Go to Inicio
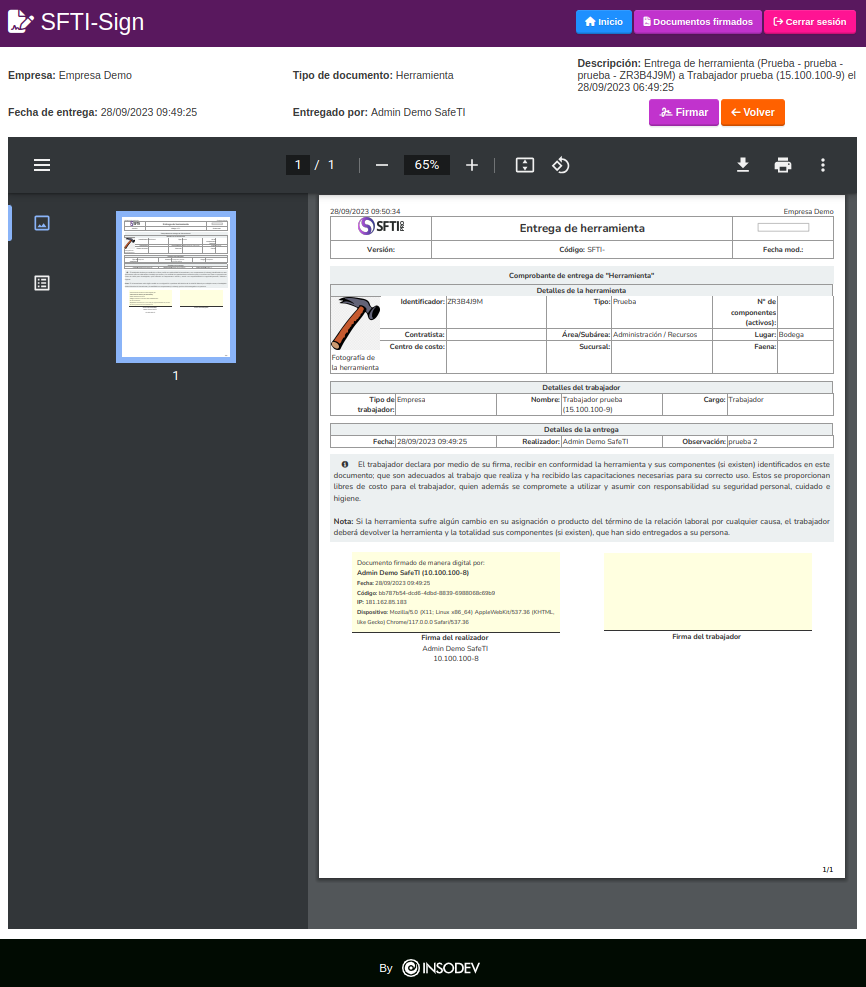 603,22
